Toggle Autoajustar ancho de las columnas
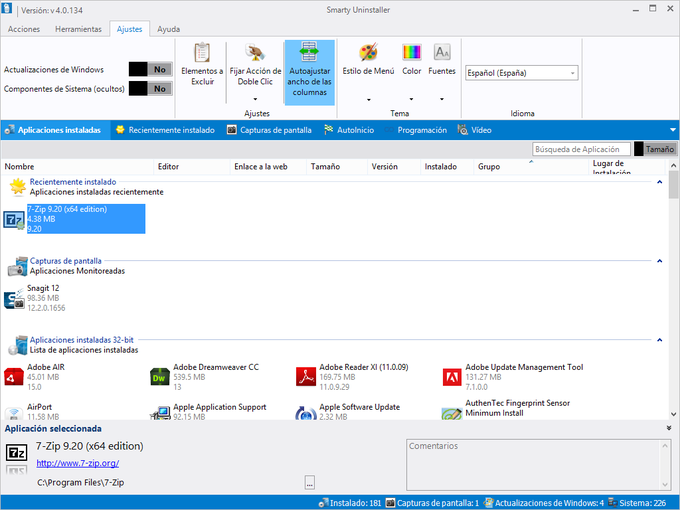 (x=309, y=72)
